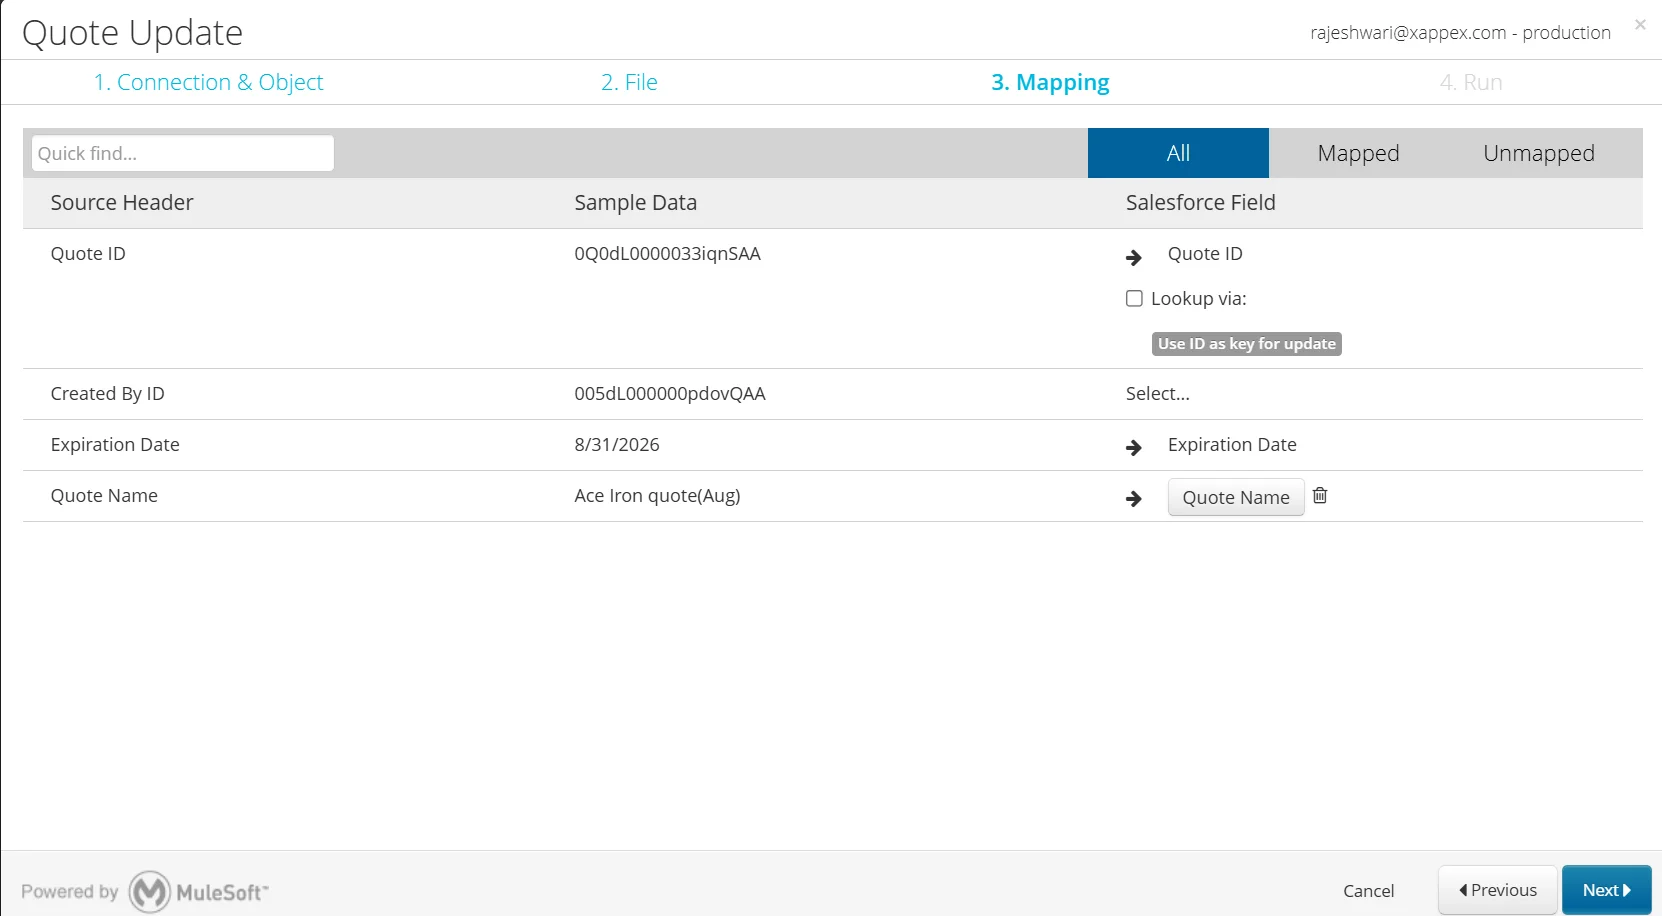This screenshot has width=1662, height=916.
Task: Click the arrow icon in Quote Name row
Action: coord(1134,499)
